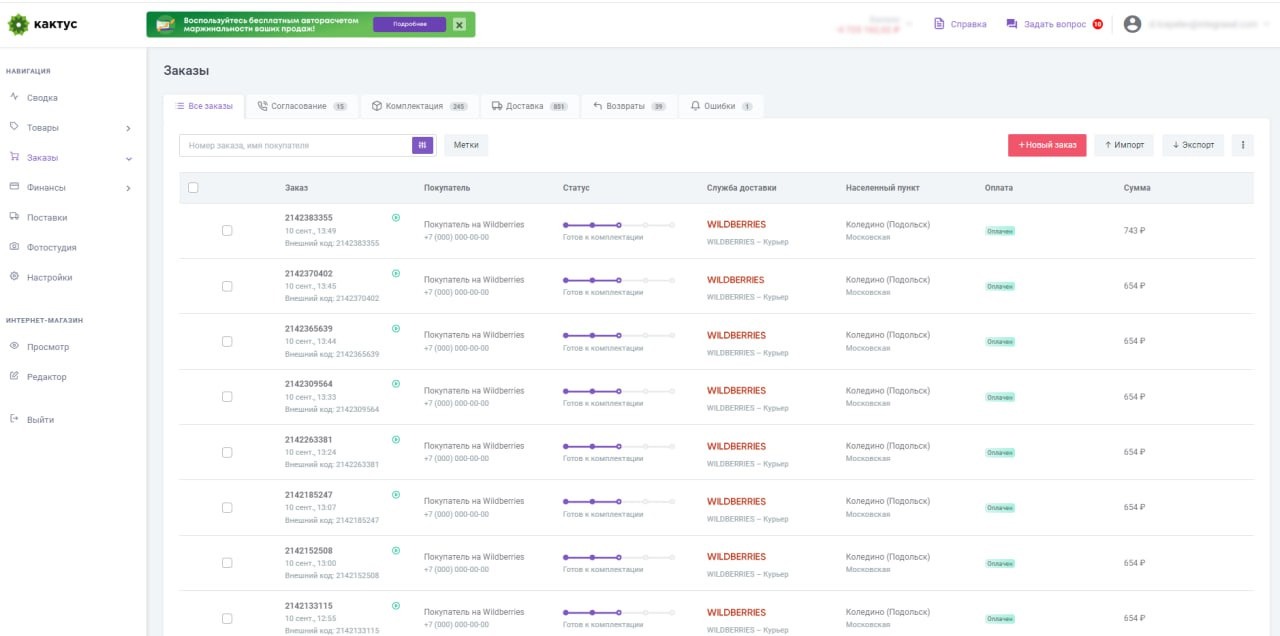Viewport: 1280px width, 636px height.
Task: Toggle the select-all orders checkbox in header
Action: (x=193, y=187)
